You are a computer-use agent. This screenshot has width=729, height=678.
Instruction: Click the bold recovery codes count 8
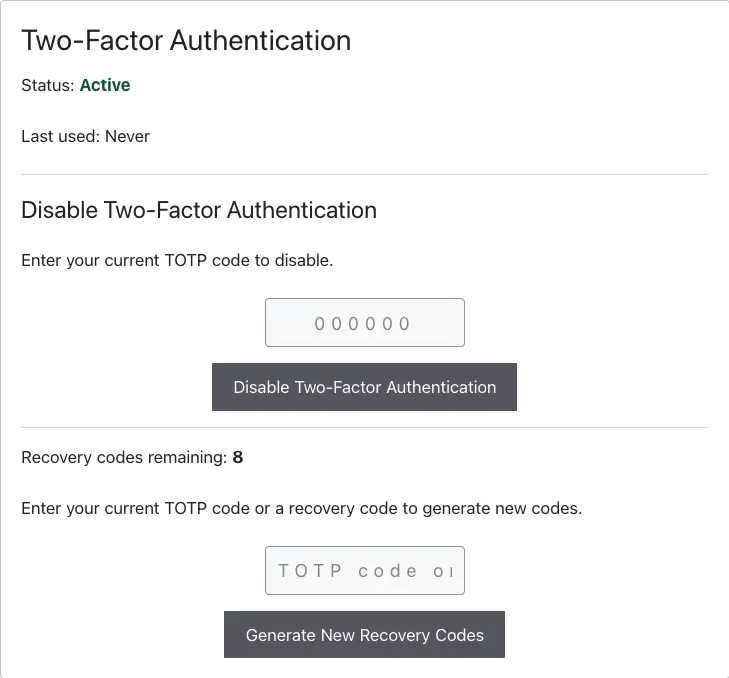(238, 457)
